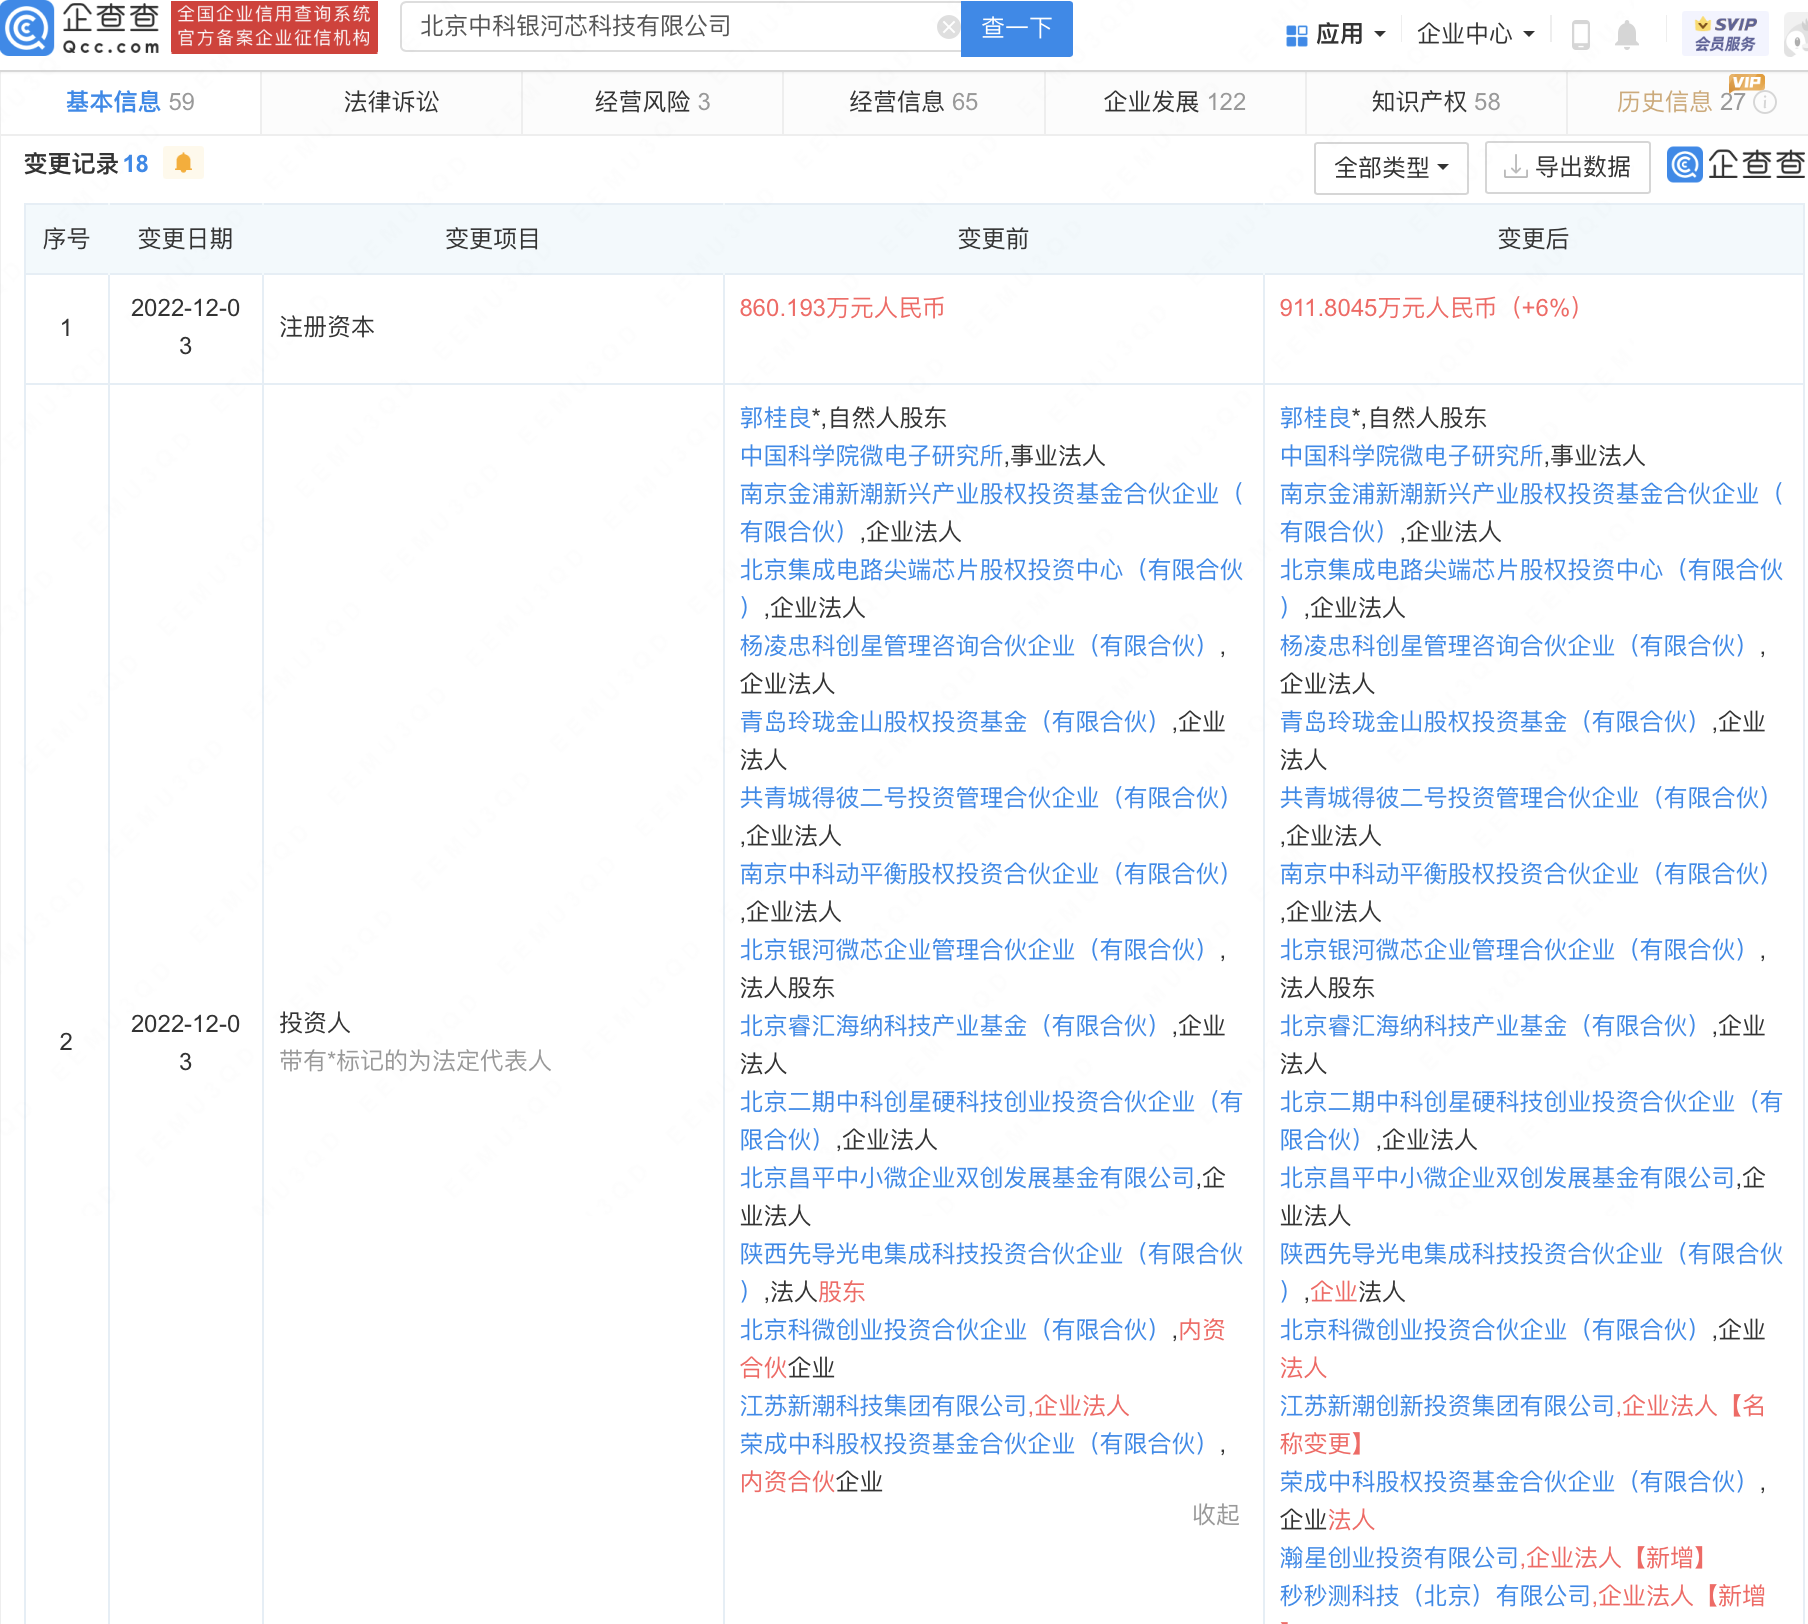Open 瀚星创业投资有限公司 link
Viewport: 1808px width, 1624px height.
[x=1400, y=1558]
